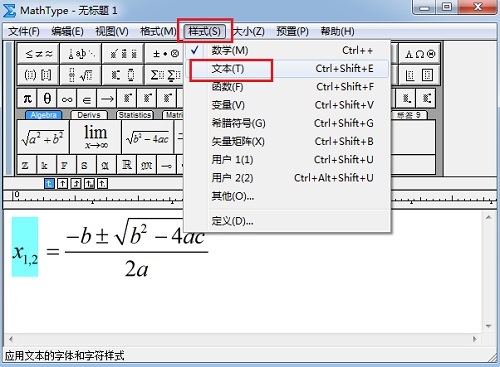Viewport: 500px width, 367px height.
Task: Insert the lim x→∞ expression
Action: 96,137
